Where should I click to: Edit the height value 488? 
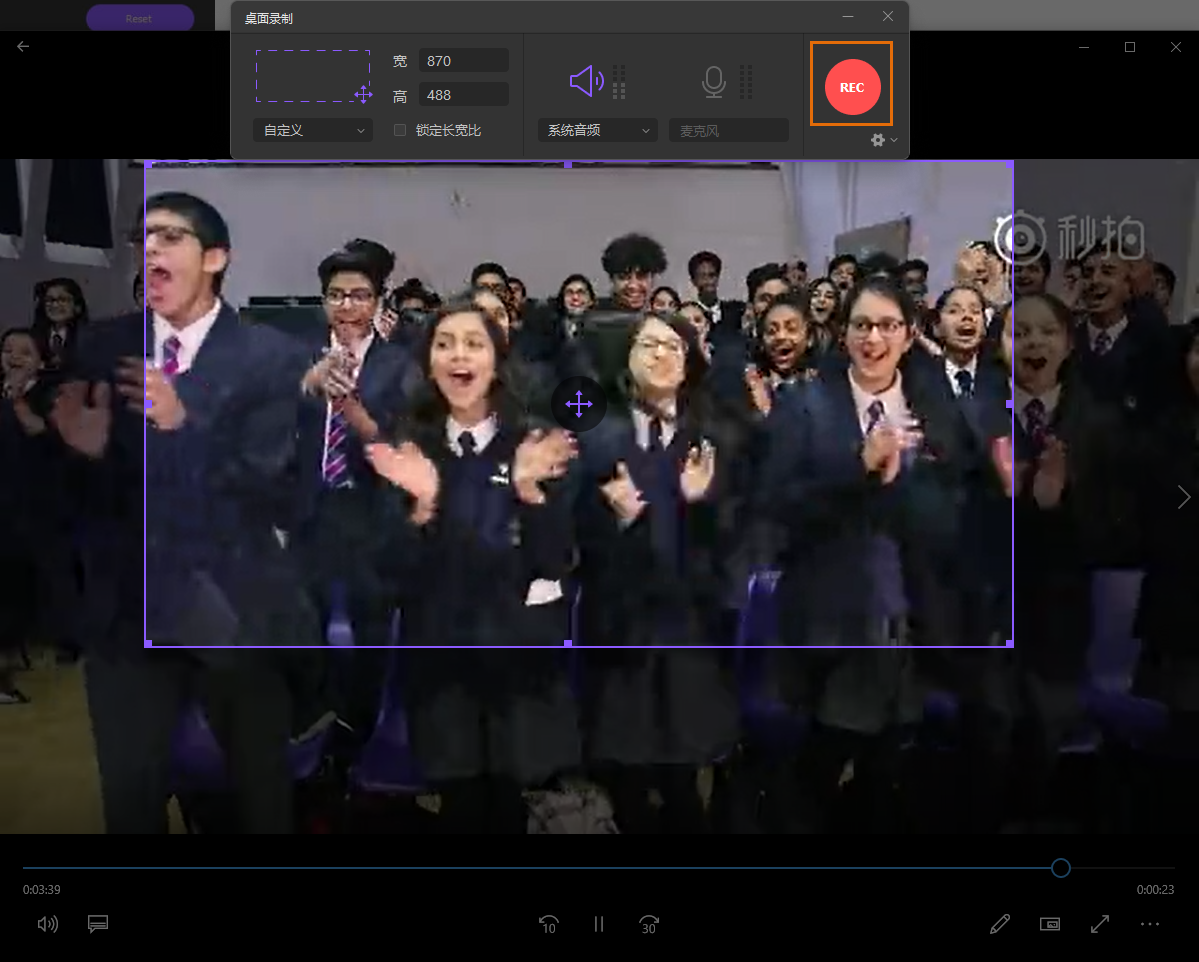click(463, 95)
